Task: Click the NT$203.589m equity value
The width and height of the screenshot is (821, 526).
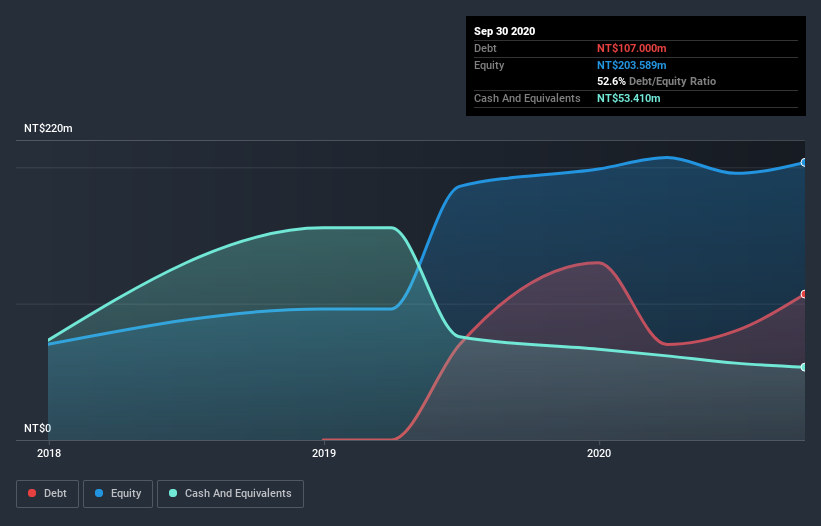Action: click(631, 65)
